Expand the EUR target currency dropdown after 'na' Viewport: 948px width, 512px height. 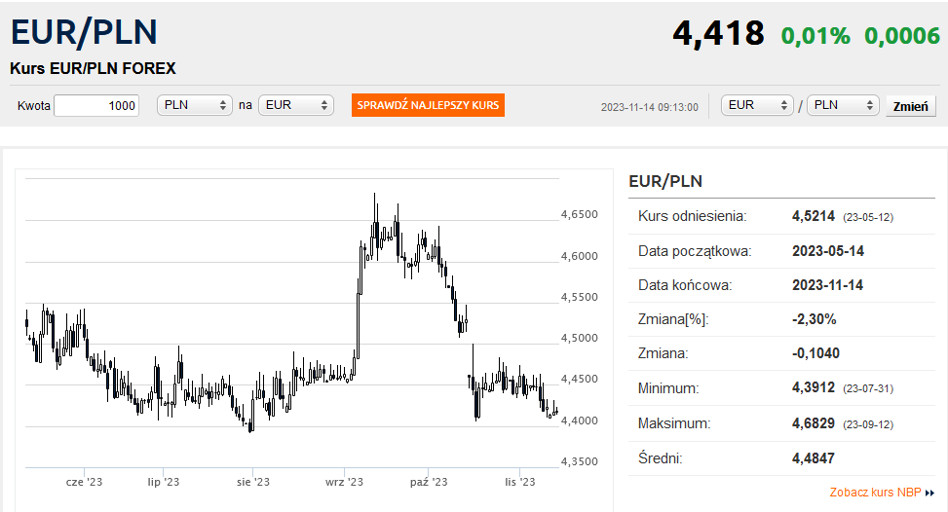point(295,105)
